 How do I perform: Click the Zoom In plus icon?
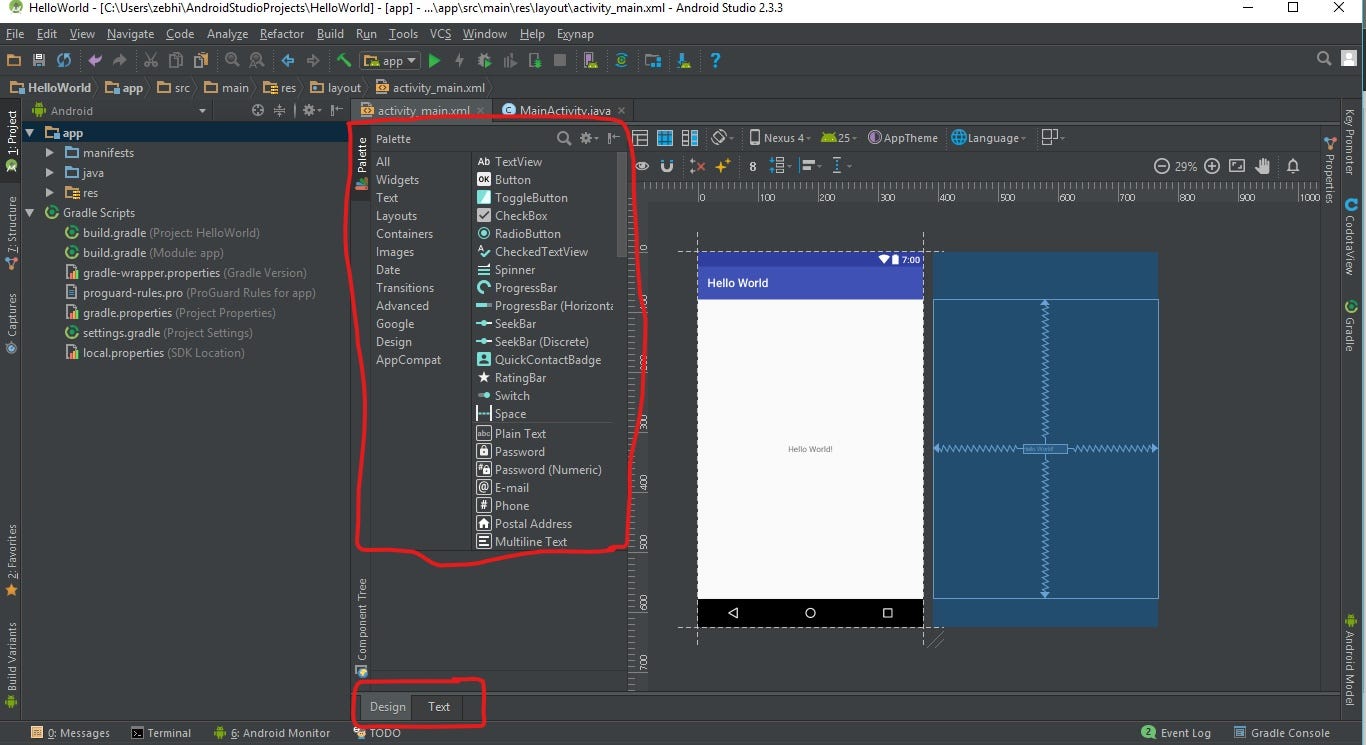1212,166
